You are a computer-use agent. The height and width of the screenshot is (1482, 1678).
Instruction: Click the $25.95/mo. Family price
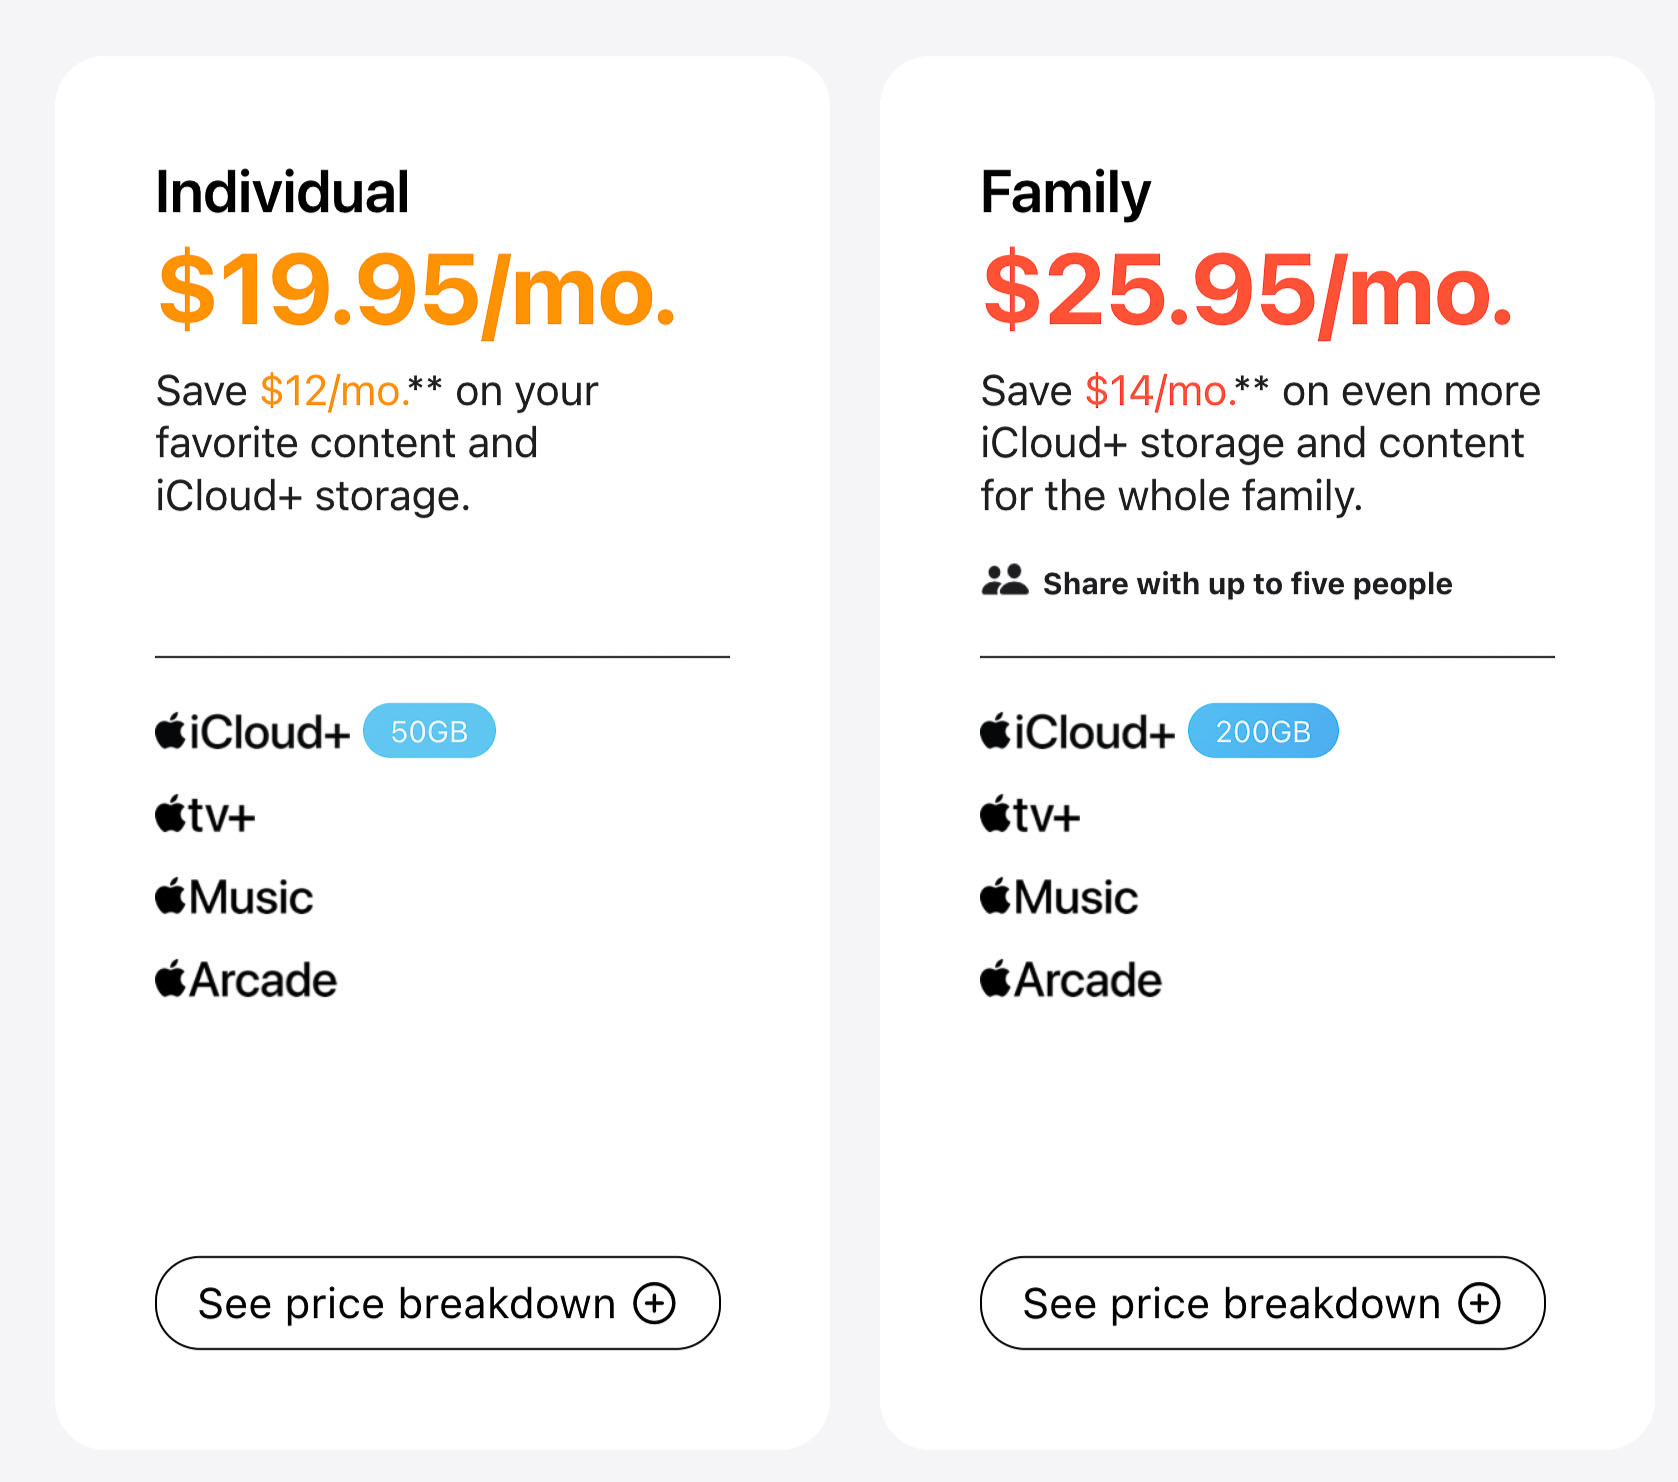pos(1248,291)
